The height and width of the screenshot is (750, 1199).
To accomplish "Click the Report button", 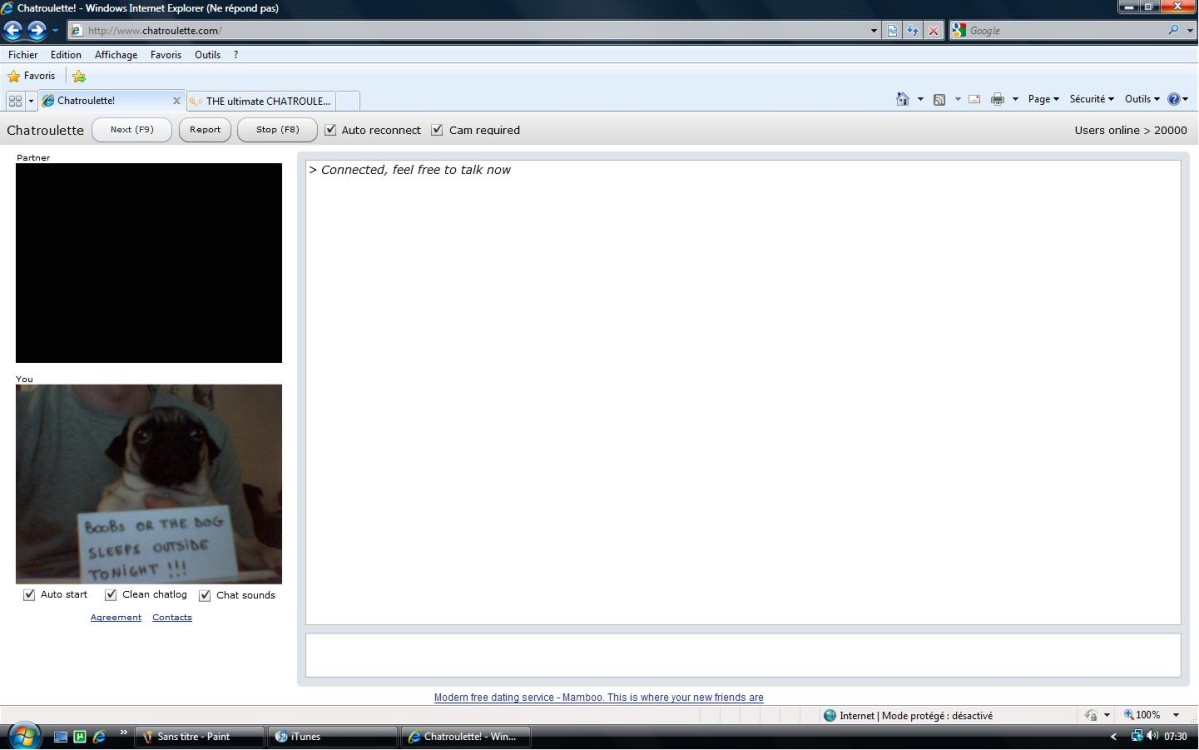I will [x=205, y=130].
